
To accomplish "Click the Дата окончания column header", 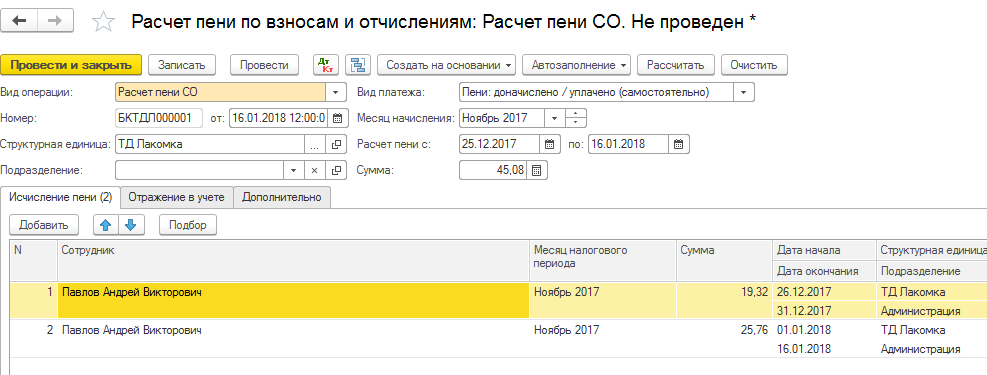I will tap(824, 271).
